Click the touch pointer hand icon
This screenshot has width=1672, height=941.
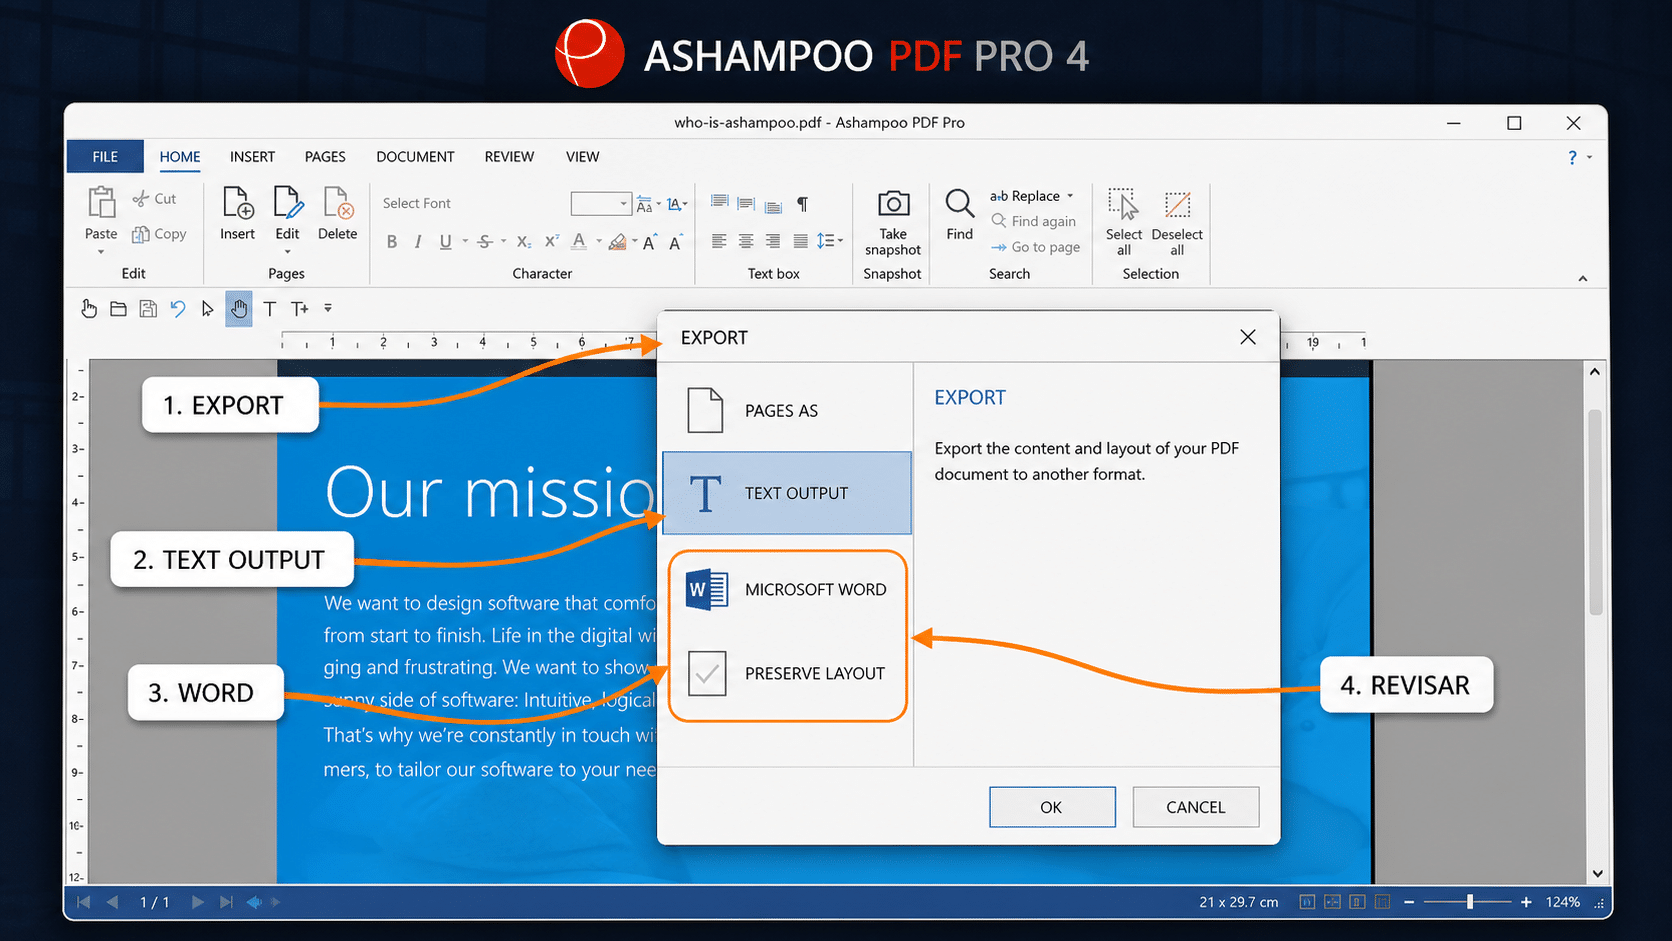[89, 309]
